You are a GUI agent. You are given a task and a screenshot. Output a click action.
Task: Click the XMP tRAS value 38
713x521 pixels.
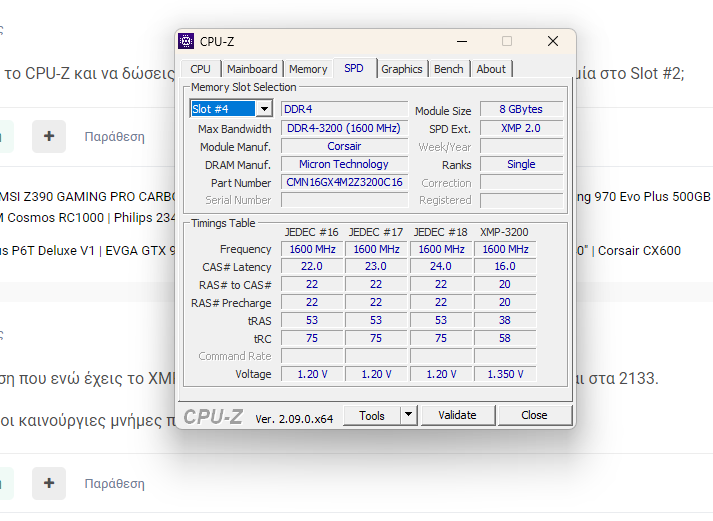505,321
